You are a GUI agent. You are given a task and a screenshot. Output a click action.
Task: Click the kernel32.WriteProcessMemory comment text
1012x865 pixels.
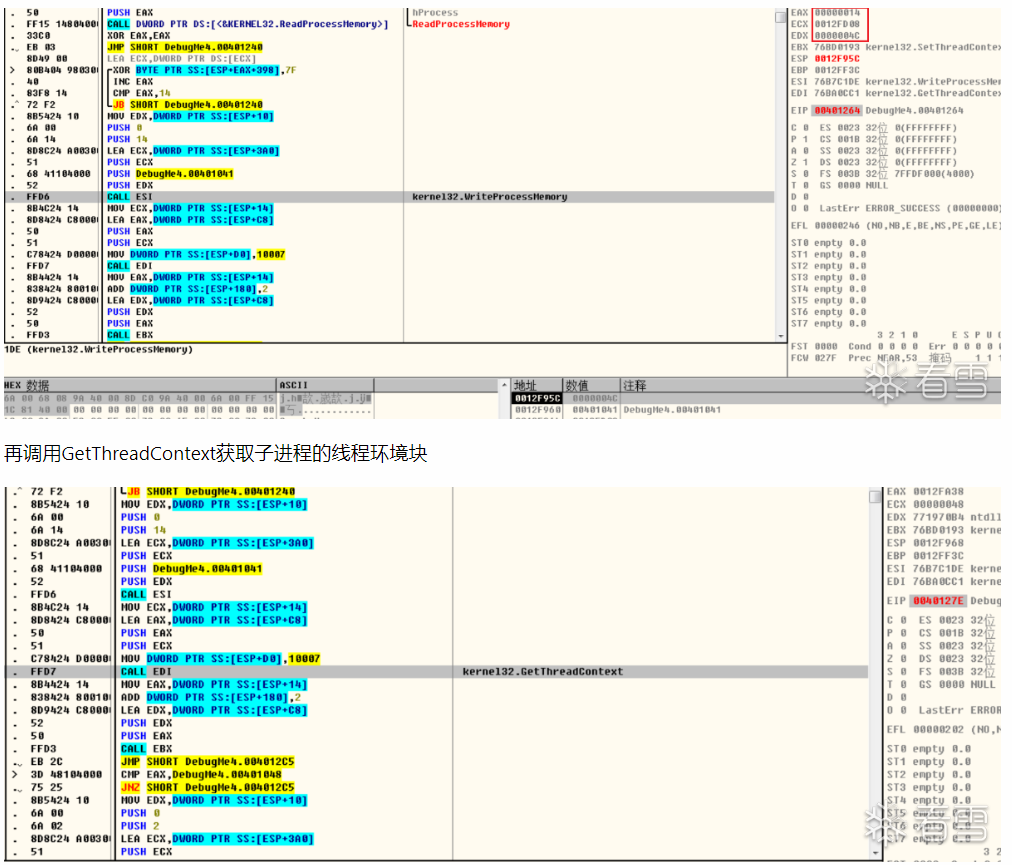[489, 197]
